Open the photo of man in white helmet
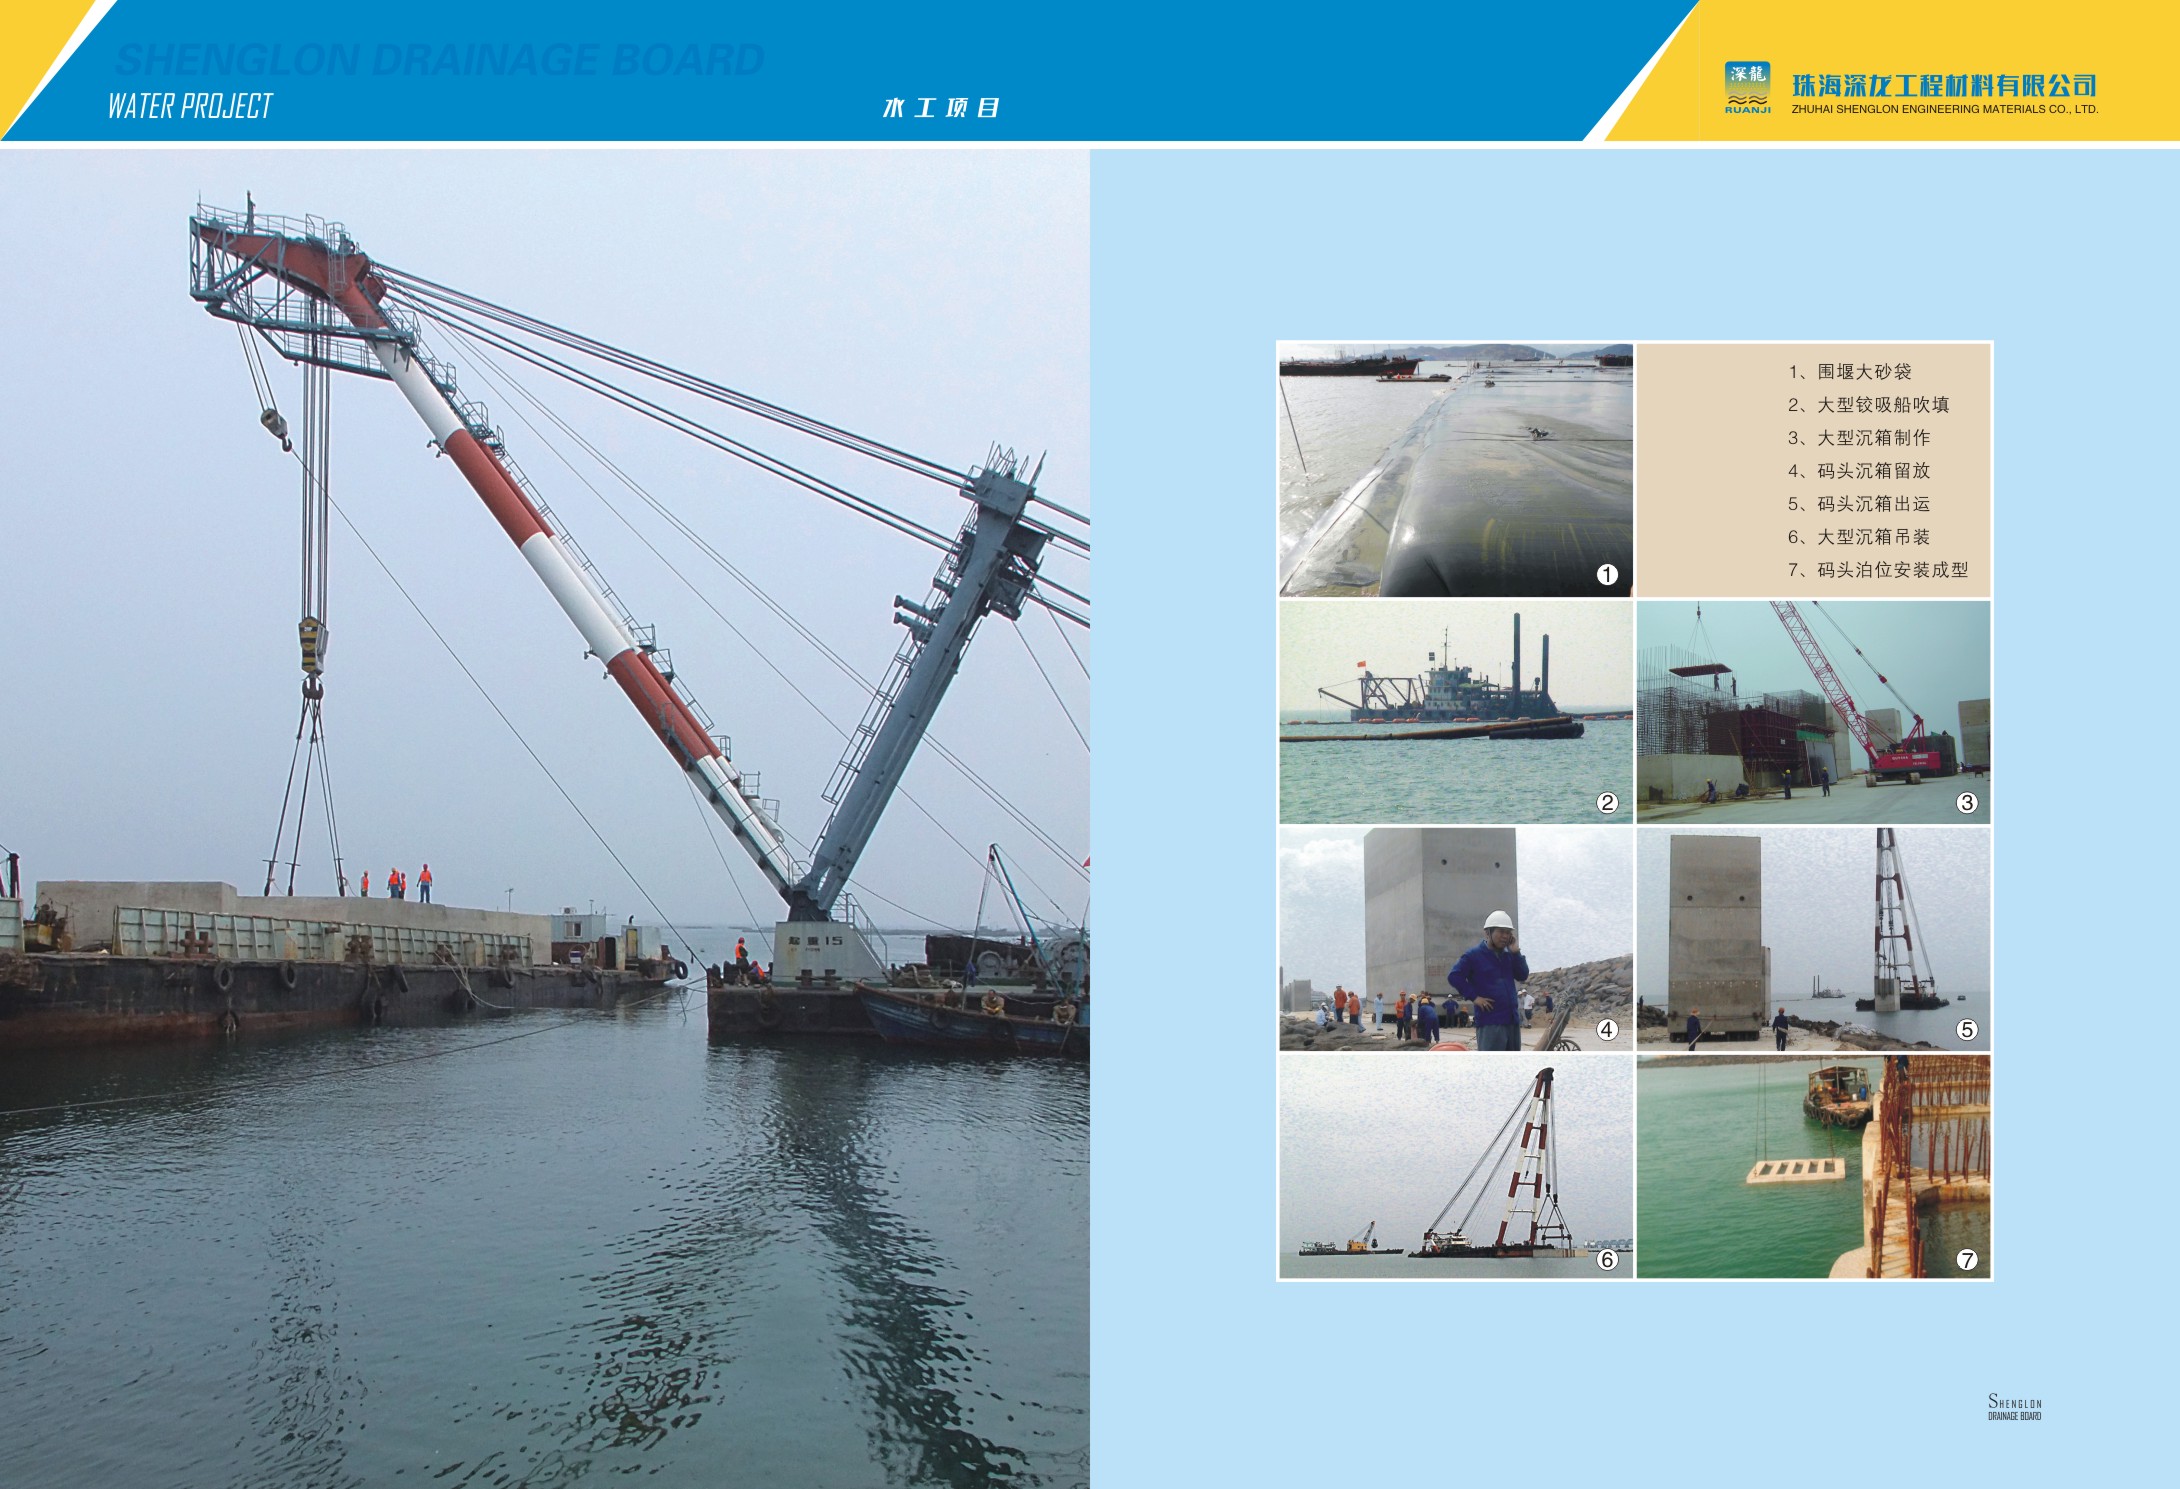Viewport: 2180px width, 1489px height. click(1455, 939)
